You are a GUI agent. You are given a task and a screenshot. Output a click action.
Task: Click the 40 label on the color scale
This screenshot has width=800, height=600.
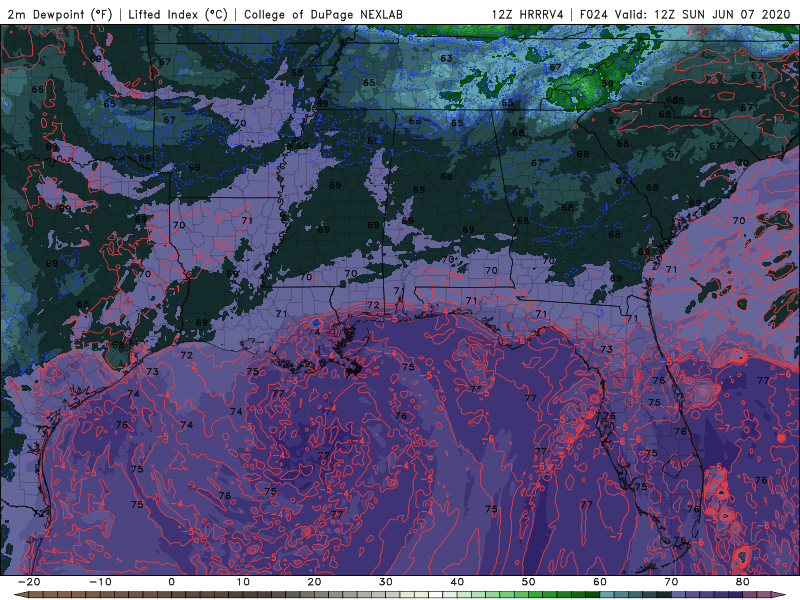[x=457, y=582]
